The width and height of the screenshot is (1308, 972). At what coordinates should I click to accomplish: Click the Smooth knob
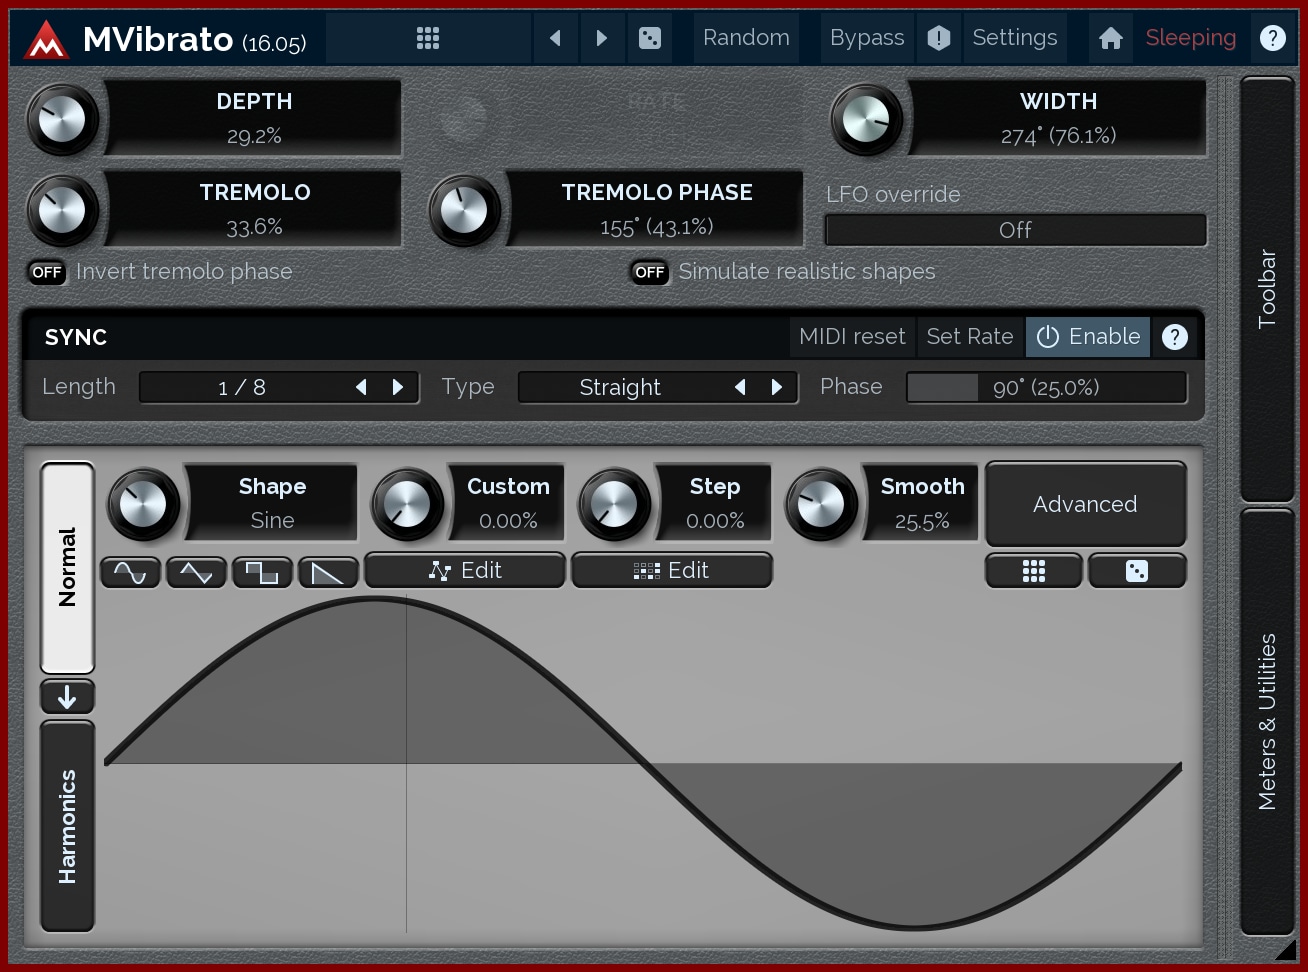tap(822, 504)
